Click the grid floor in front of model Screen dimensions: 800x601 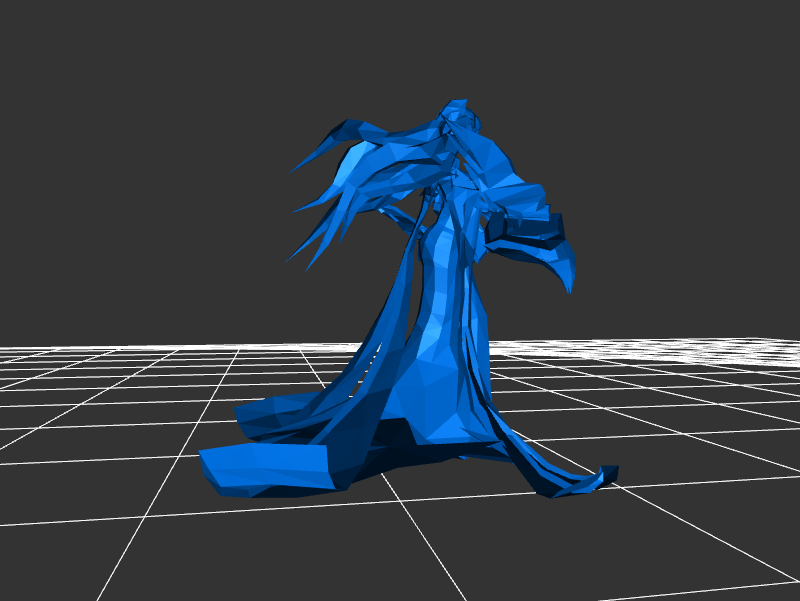pyautogui.click(x=400, y=540)
